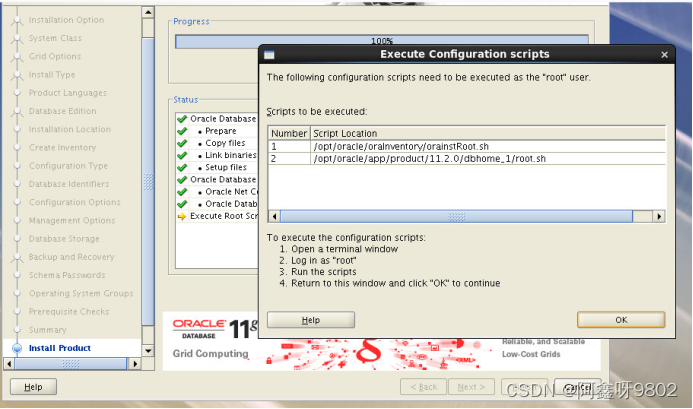This screenshot has width=693, height=409.
Task: Click the yellow arrow beside Execute Root Scripts
Action: 182,216
